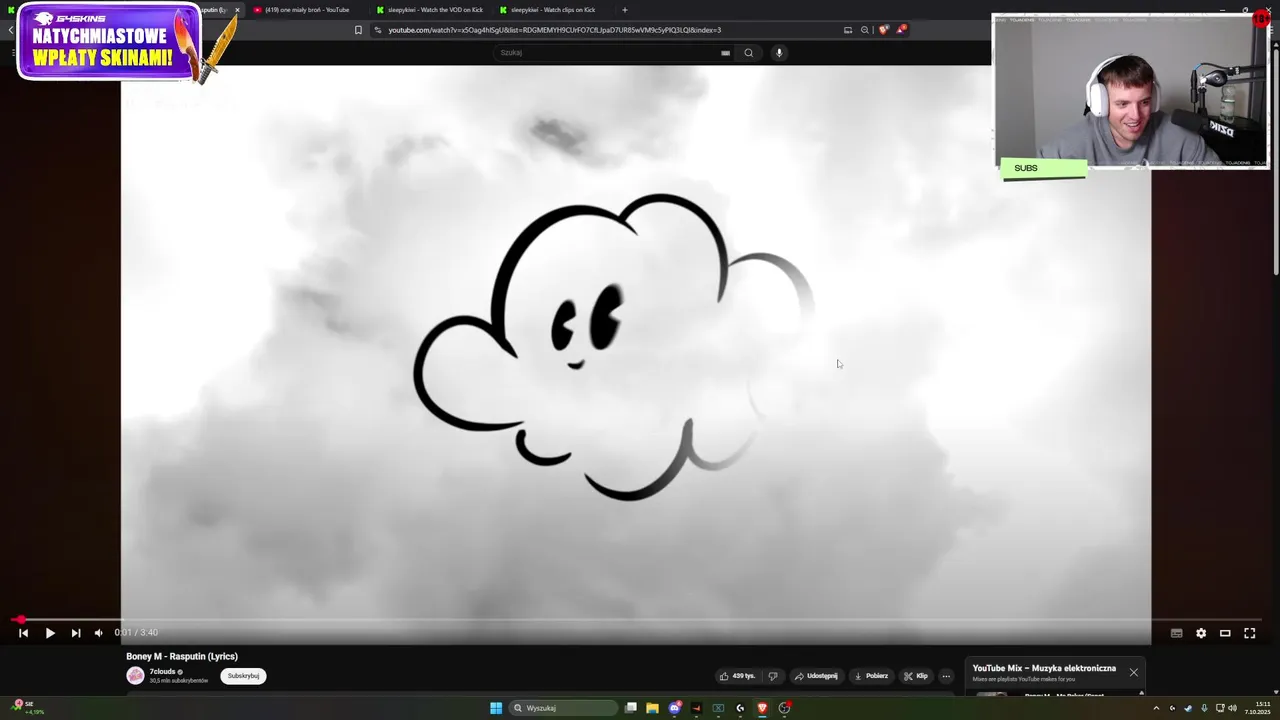Show hidden system tray icons
Viewport: 1280px width, 720px height.
tap(1157, 708)
